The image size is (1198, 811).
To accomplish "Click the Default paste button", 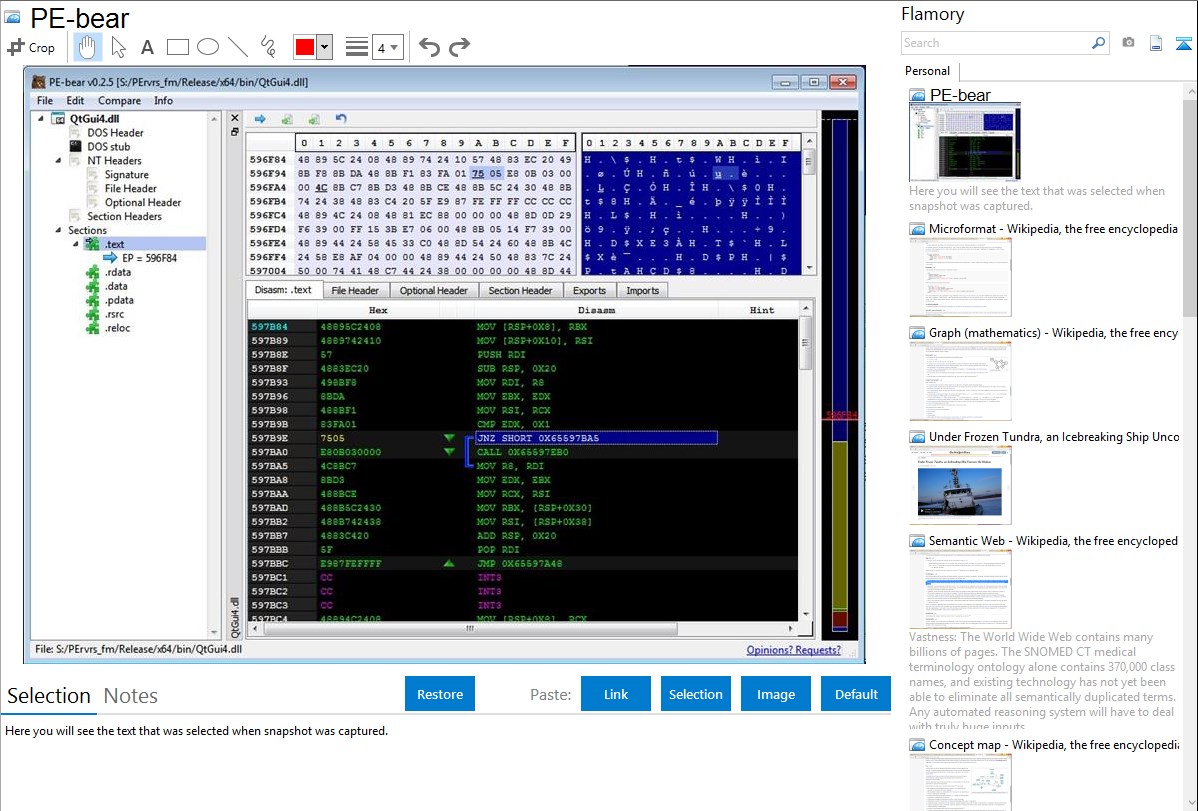I will pyautogui.click(x=856, y=694).
